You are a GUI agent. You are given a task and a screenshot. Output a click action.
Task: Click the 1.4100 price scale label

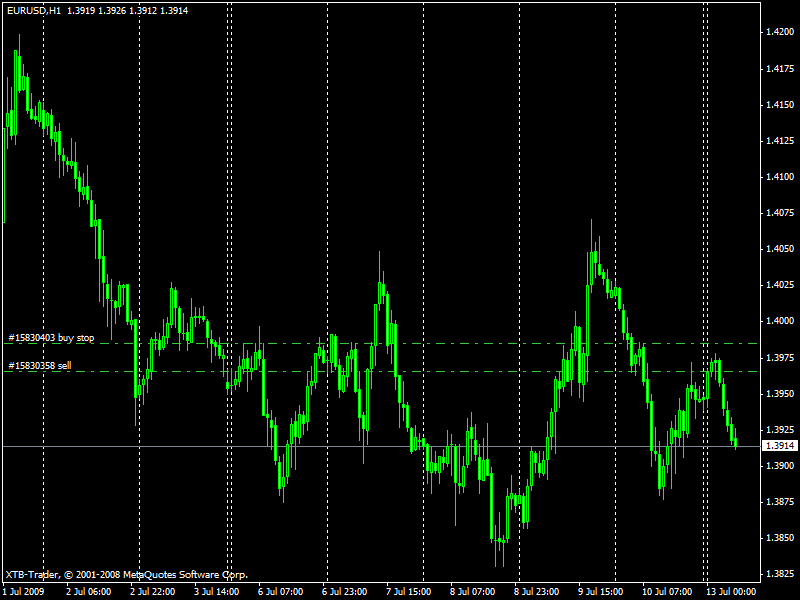point(780,177)
